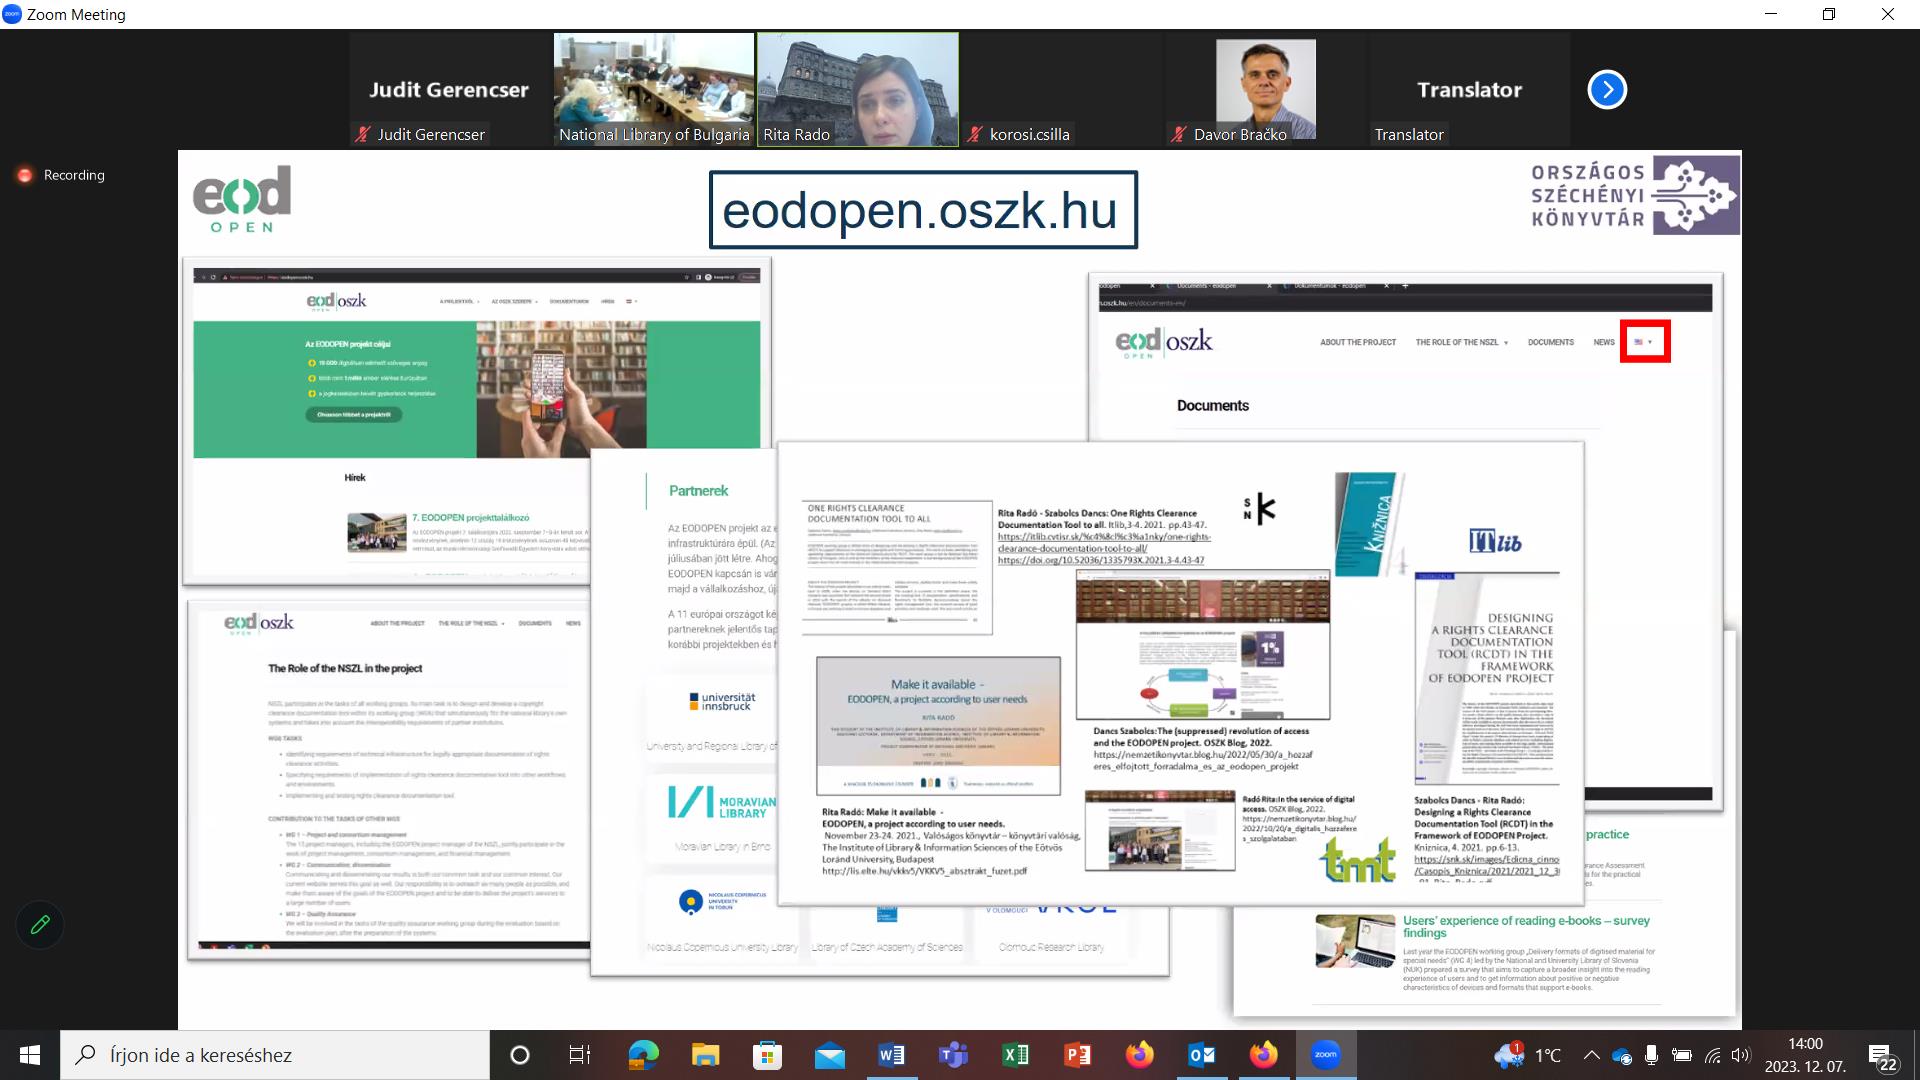Click the Zoom taskbar icon

click(1326, 1055)
